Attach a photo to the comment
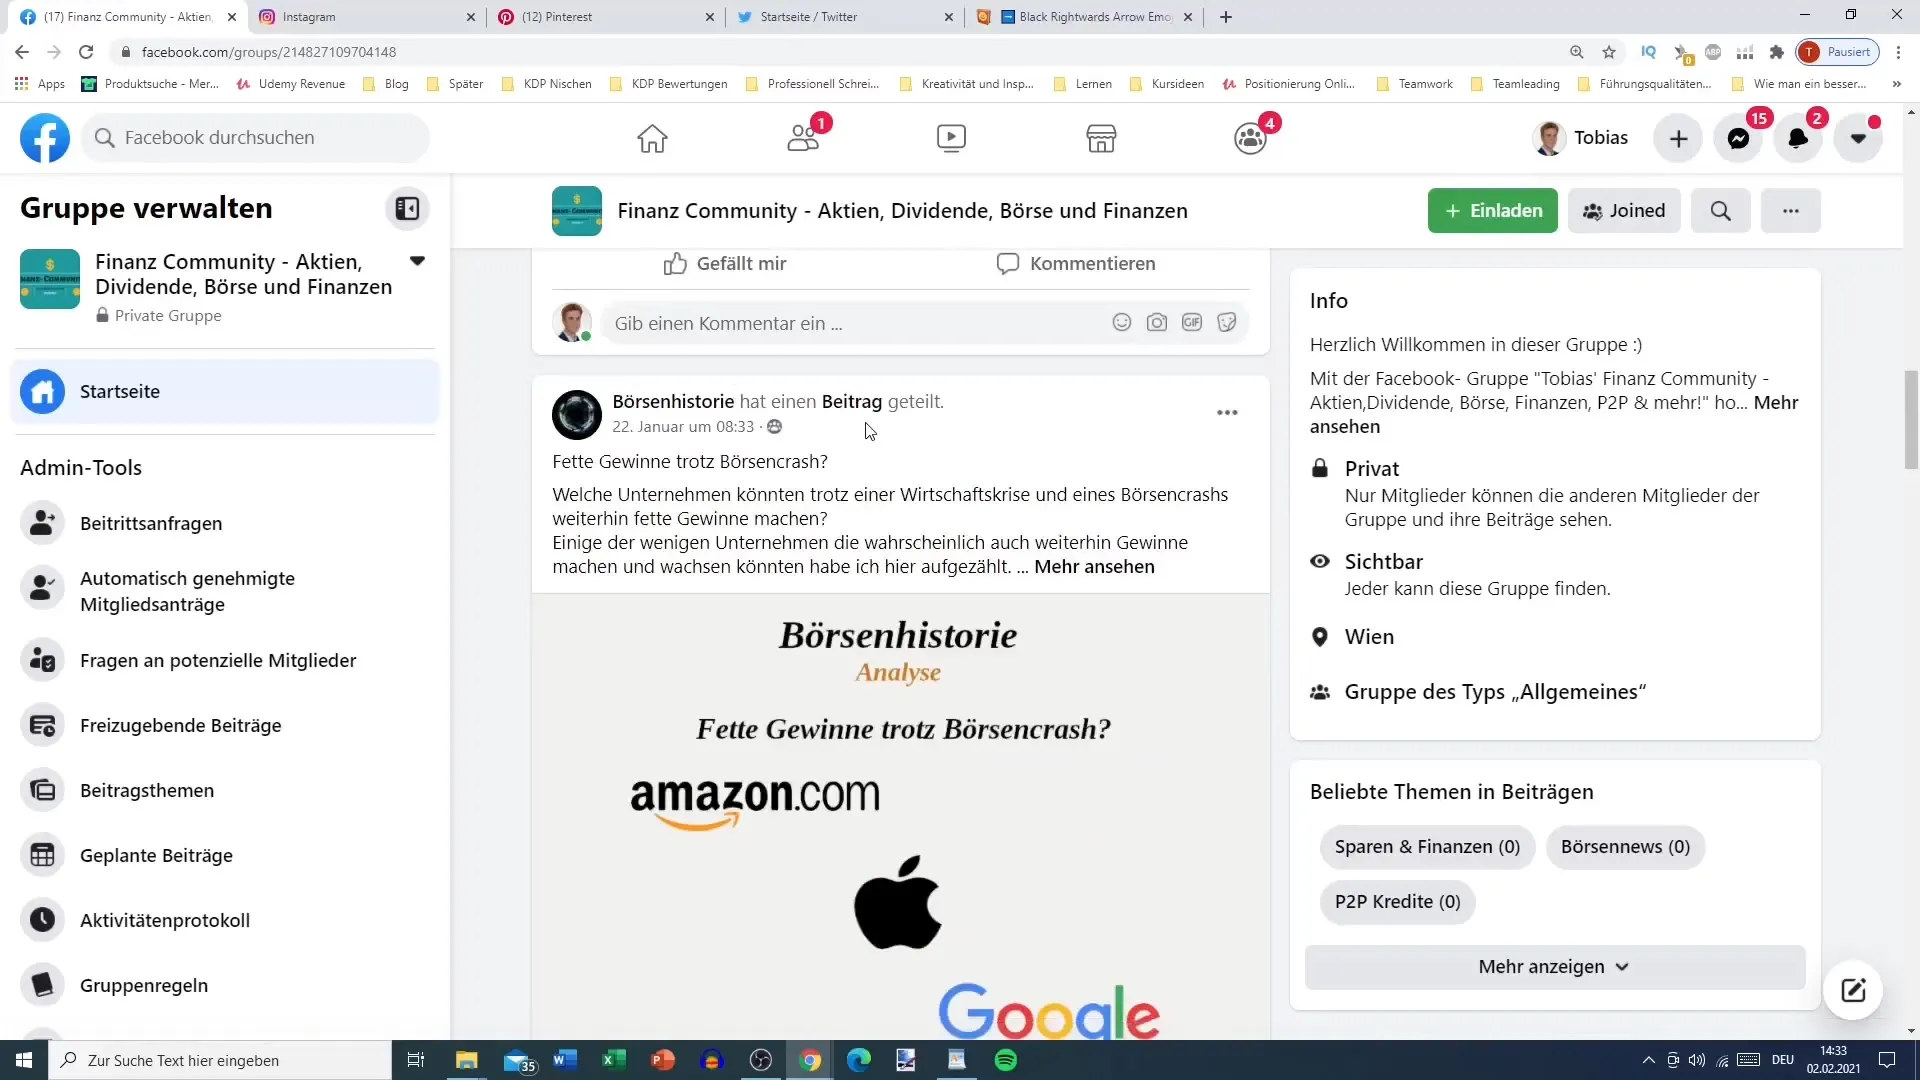This screenshot has height=1080, width=1920. 1157,322
